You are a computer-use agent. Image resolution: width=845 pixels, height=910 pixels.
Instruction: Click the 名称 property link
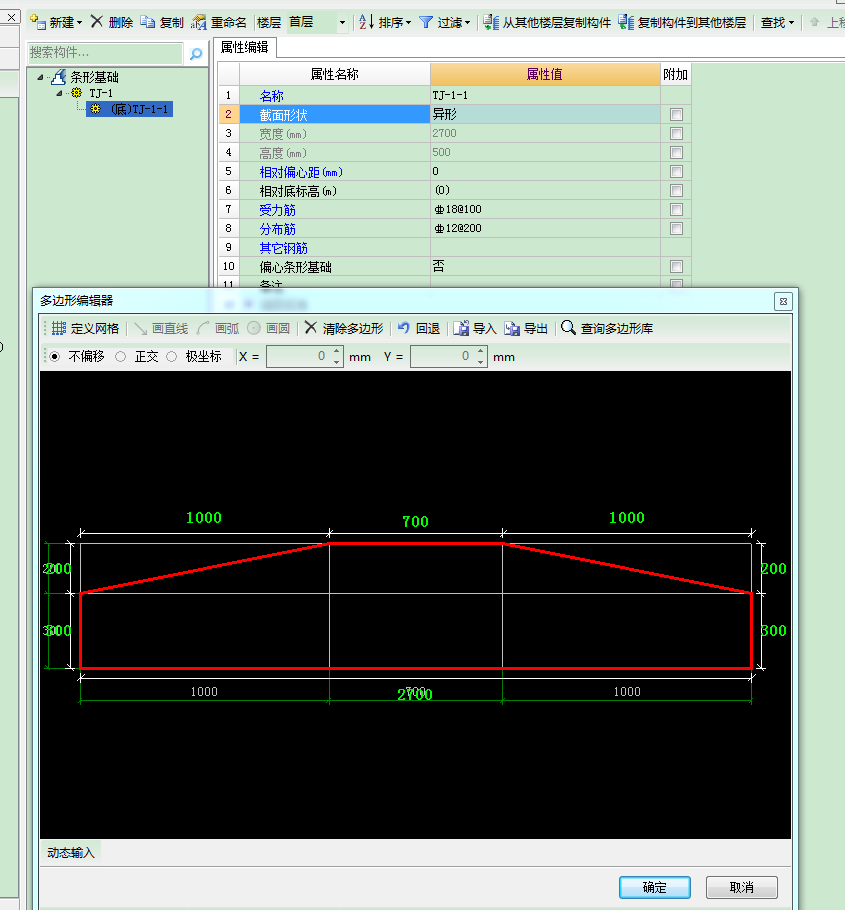click(x=272, y=96)
